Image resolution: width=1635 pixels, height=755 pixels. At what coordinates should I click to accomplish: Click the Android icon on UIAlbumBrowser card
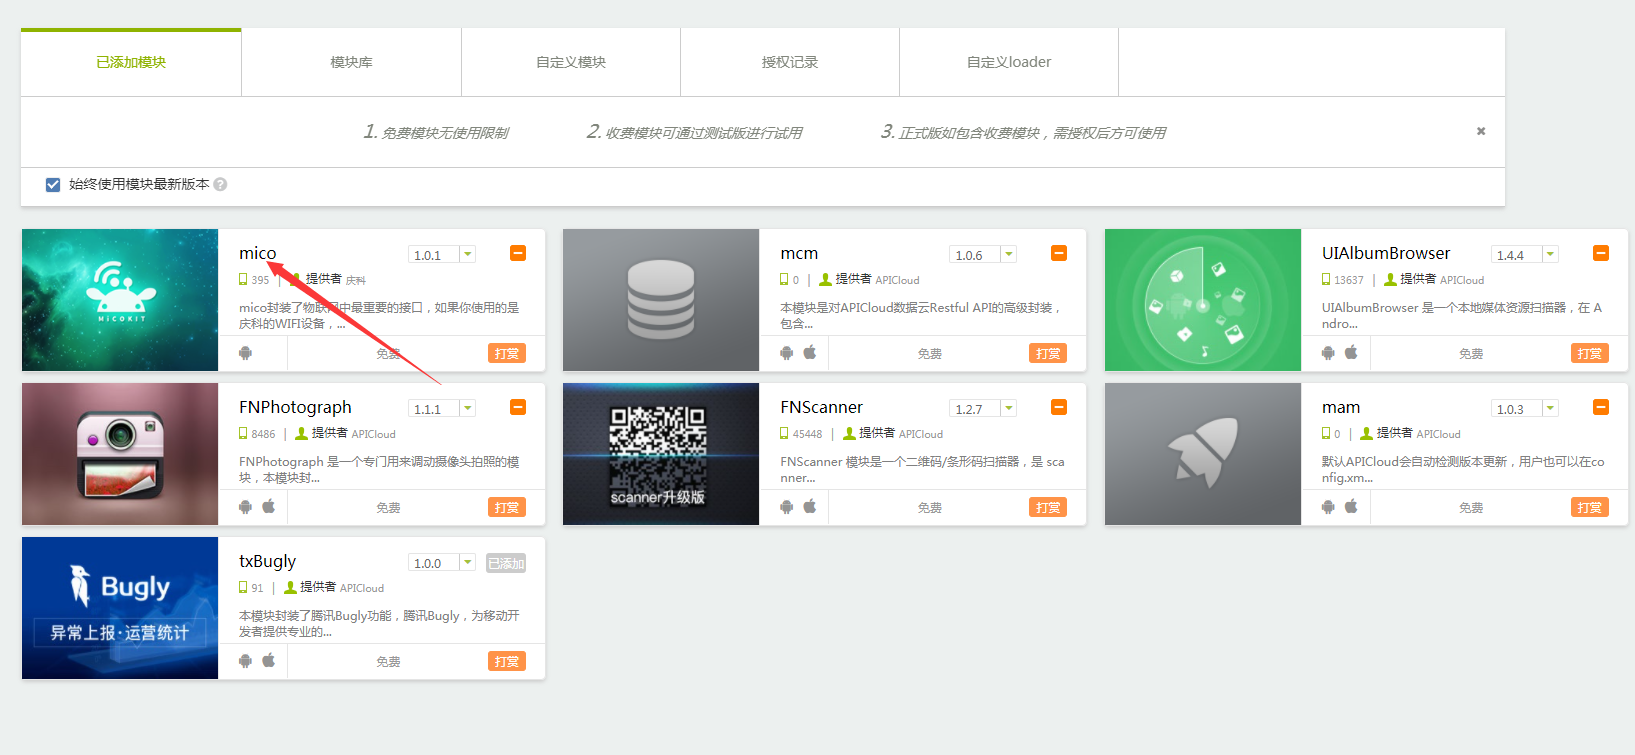coord(1328,353)
